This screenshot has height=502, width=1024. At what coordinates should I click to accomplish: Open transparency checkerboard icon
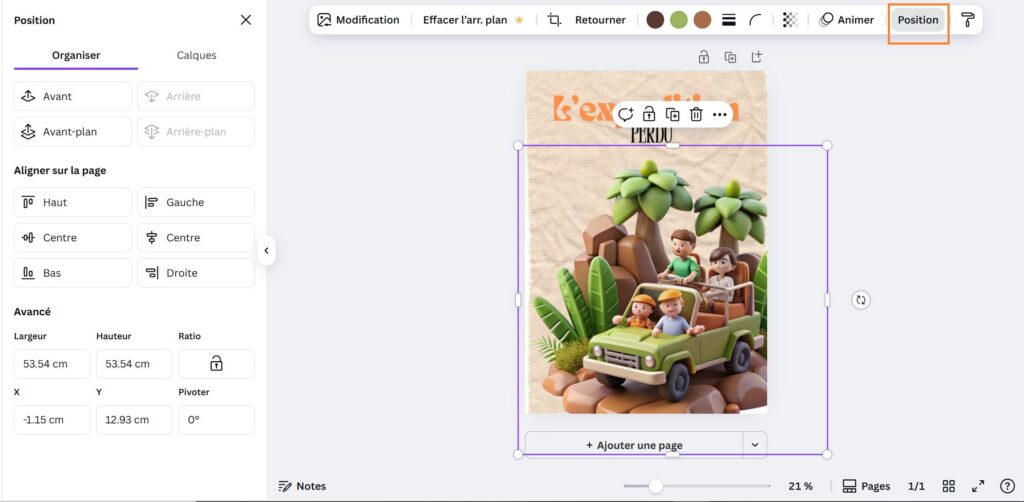(790, 20)
